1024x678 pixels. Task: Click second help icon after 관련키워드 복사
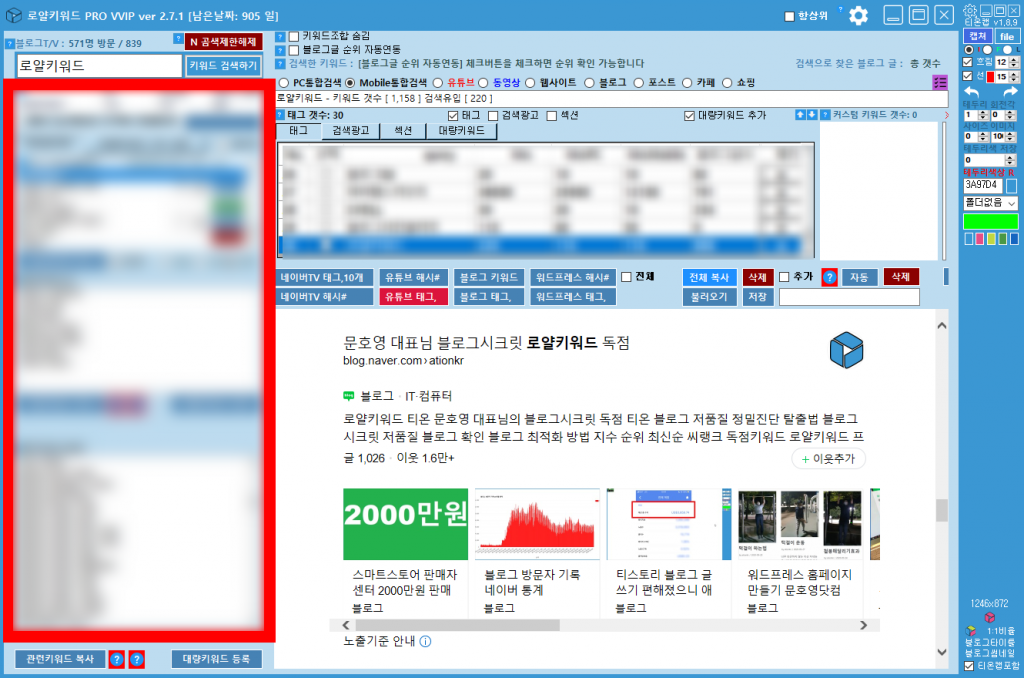[x=136, y=659]
